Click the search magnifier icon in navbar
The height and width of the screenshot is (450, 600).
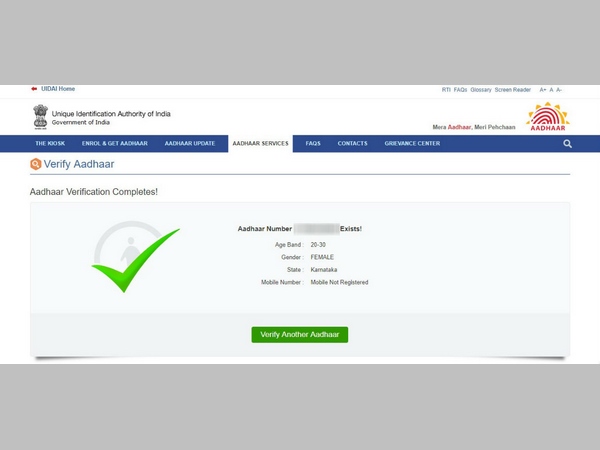[567, 144]
